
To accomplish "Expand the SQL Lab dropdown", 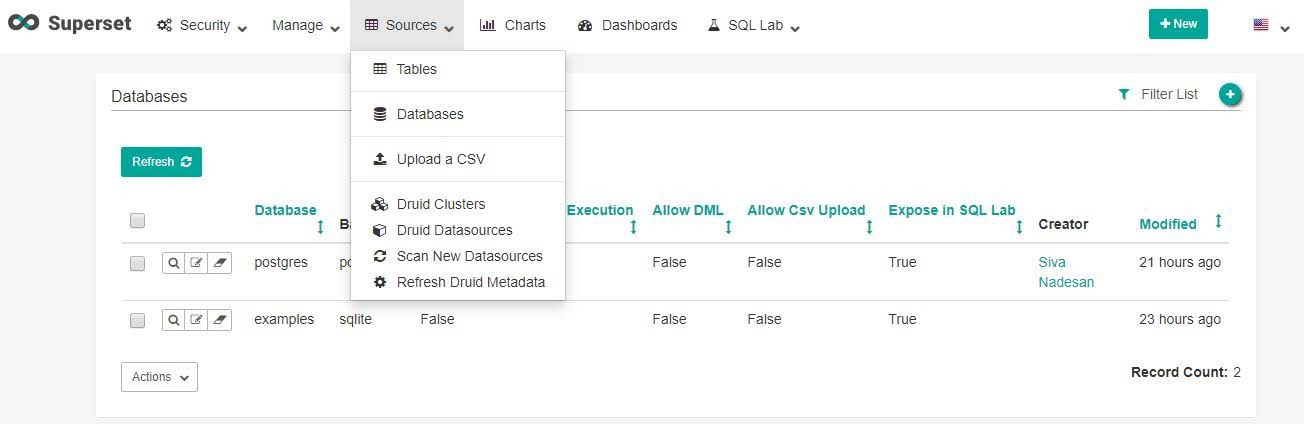I will pos(754,25).
